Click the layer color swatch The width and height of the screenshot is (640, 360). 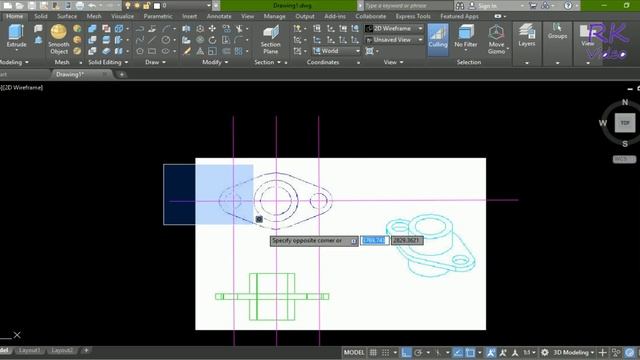pyautogui.click(x=157, y=6)
